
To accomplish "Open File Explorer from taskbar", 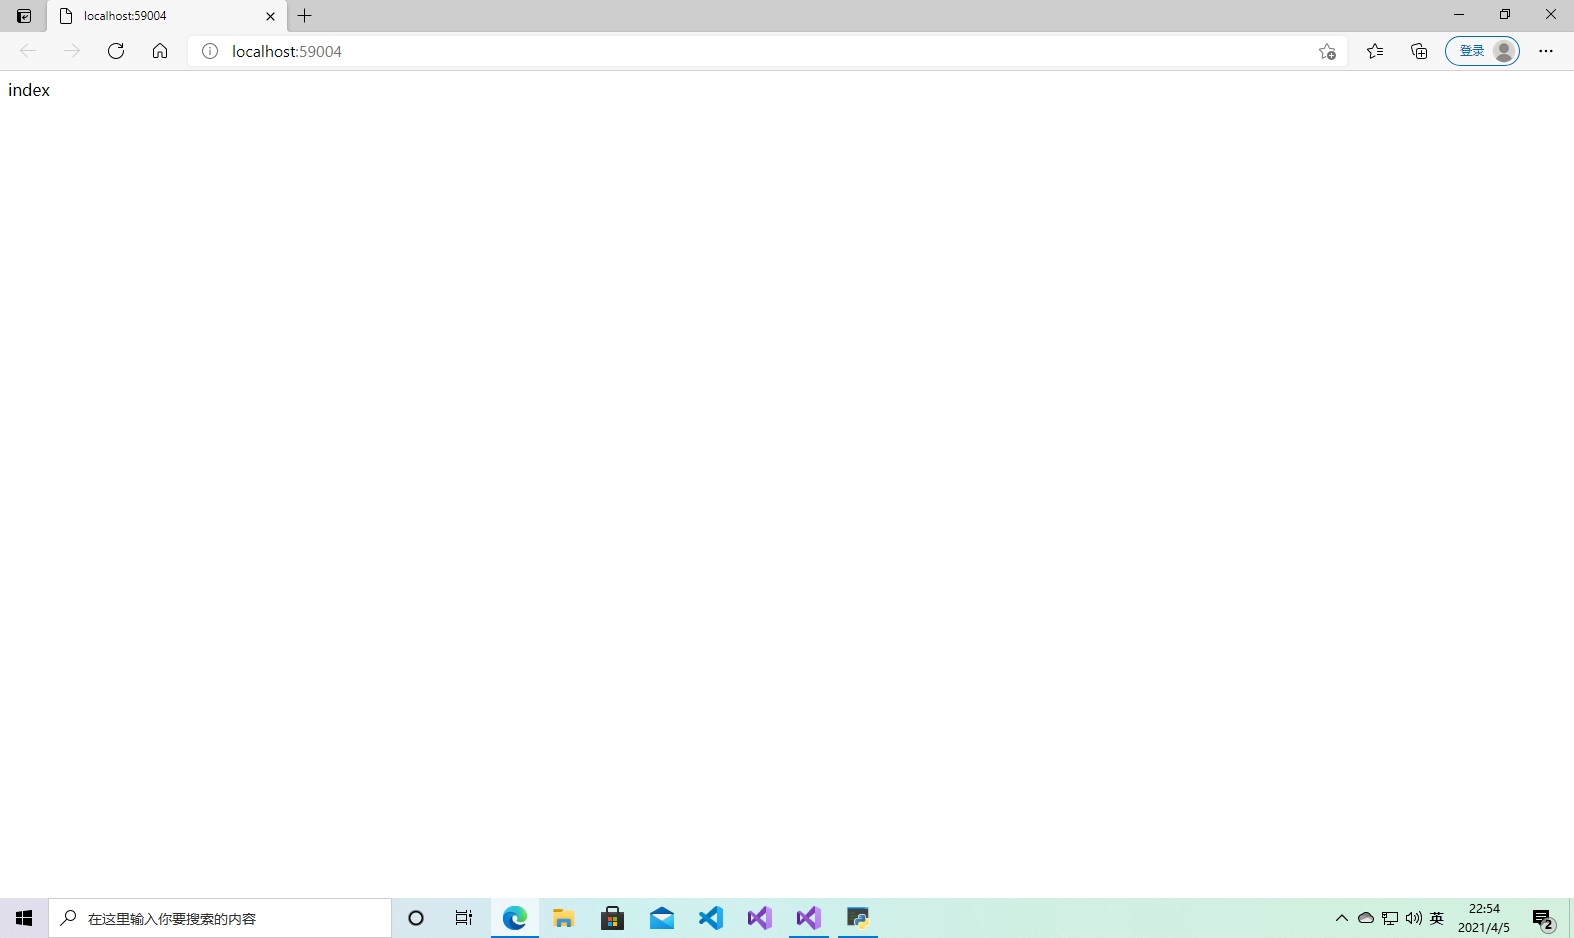I will [x=564, y=918].
